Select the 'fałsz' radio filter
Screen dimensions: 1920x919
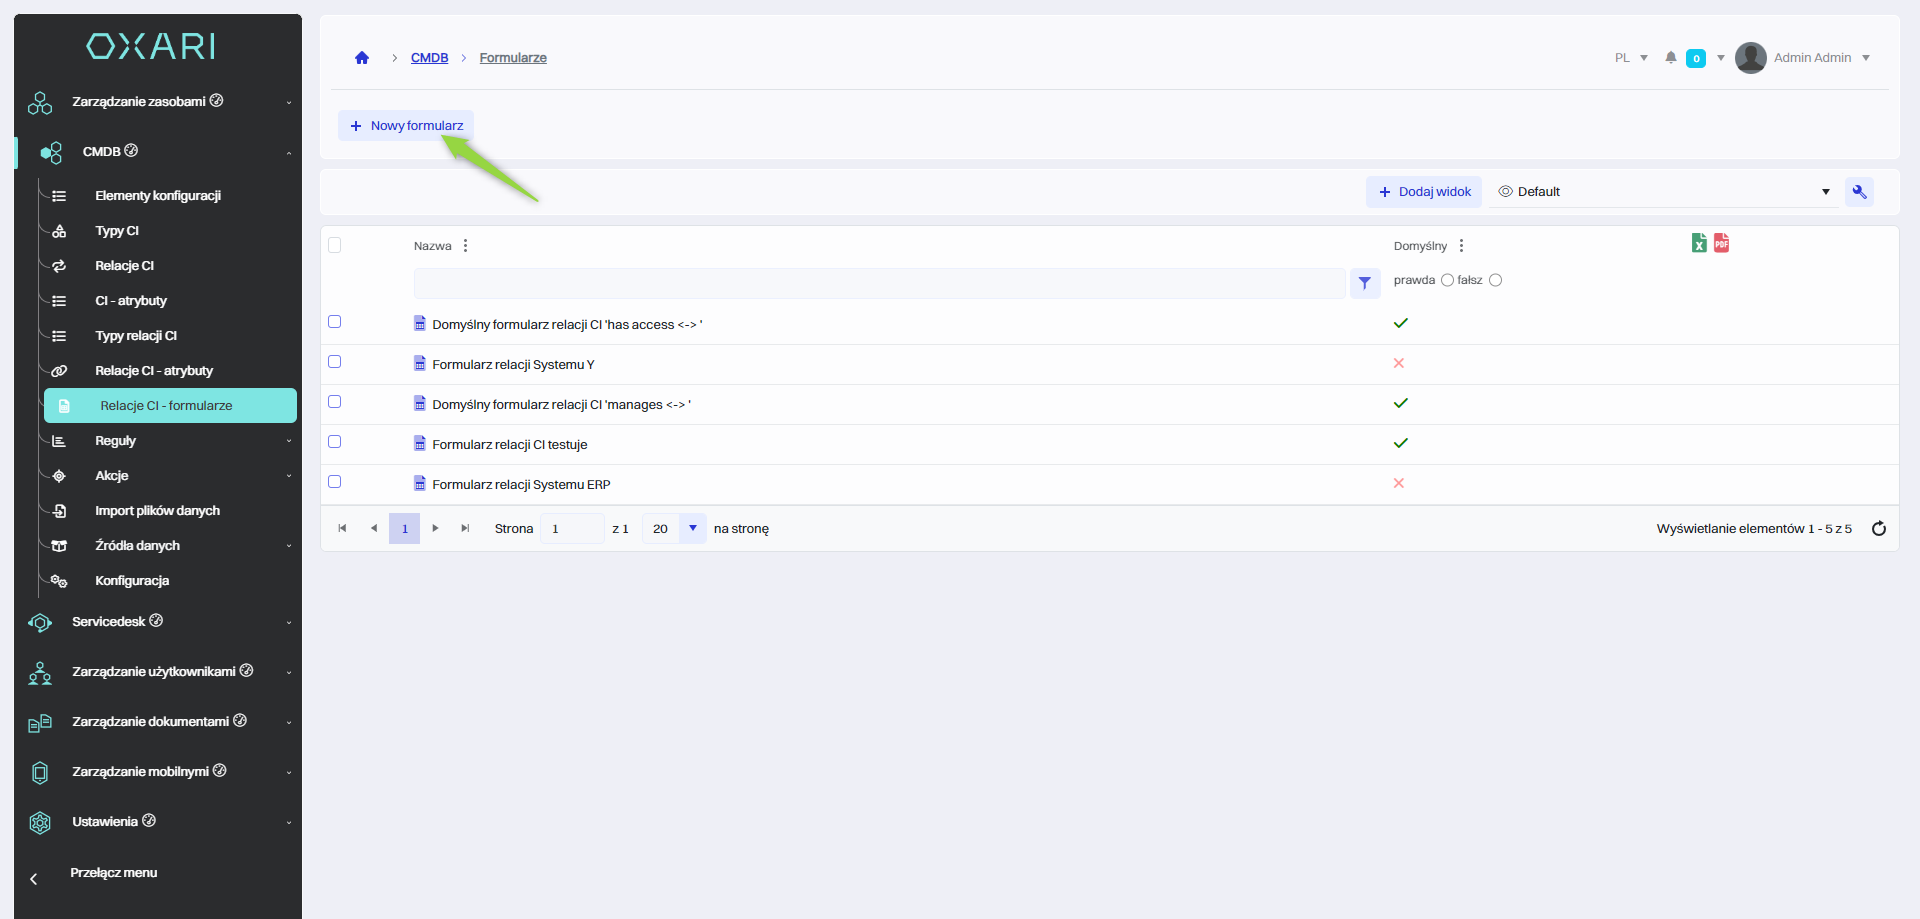click(1496, 281)
